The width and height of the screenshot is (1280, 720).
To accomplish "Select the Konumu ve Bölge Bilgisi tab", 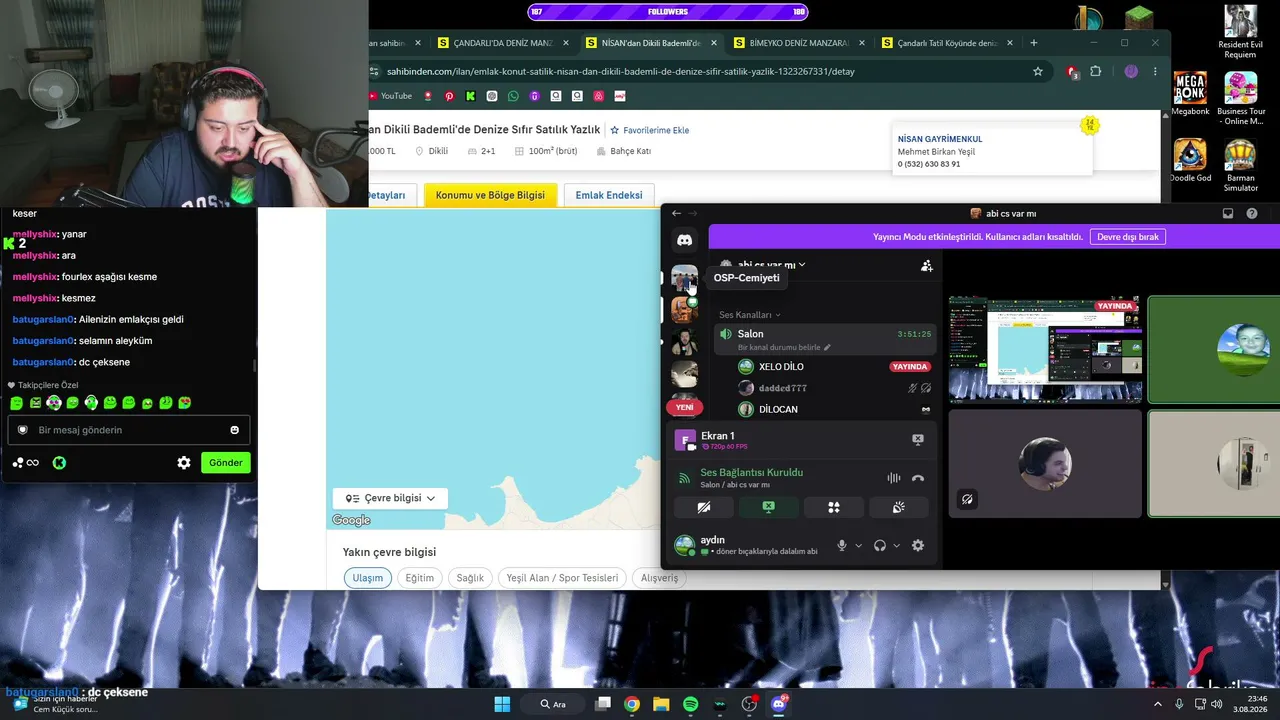I will [490, 195].
